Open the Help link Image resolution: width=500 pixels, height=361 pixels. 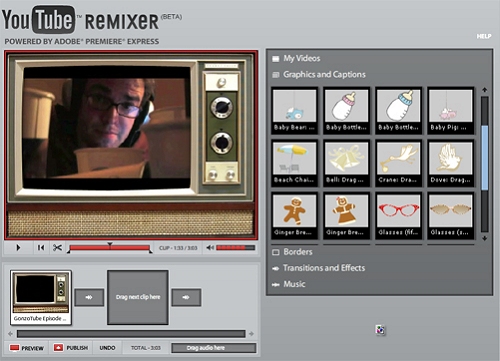[484, 36]
